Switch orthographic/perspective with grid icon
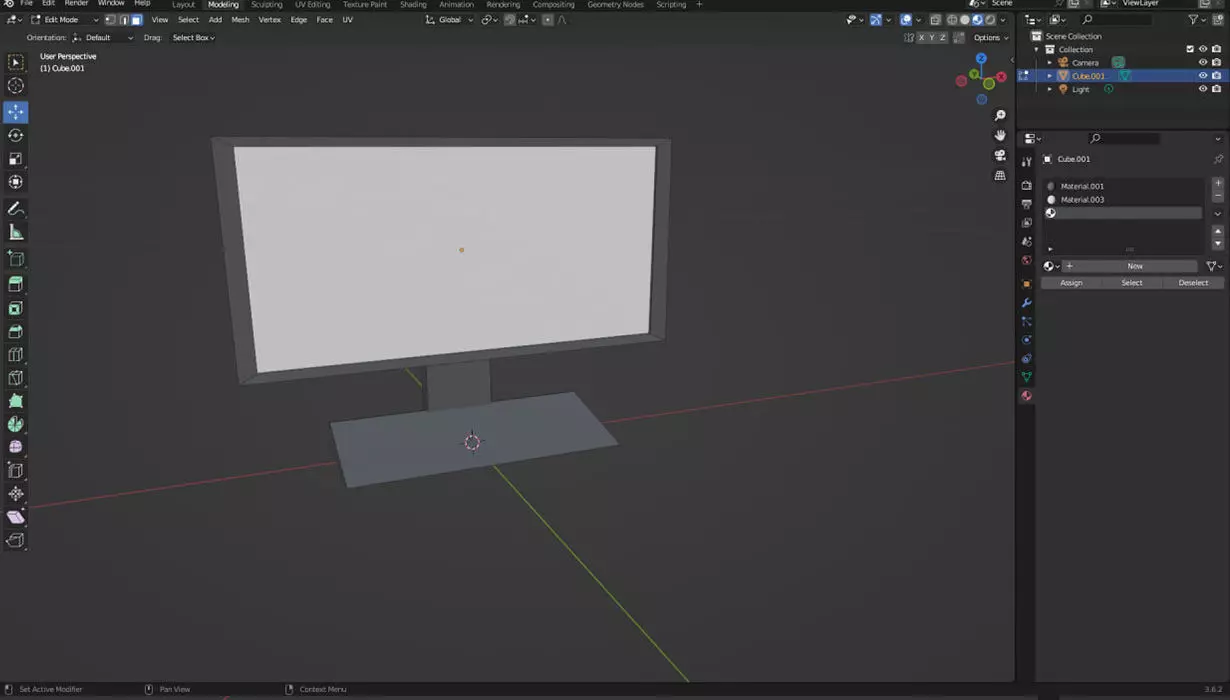The height and width of the screenshot is (700, 1230). tap(1000, 175)
